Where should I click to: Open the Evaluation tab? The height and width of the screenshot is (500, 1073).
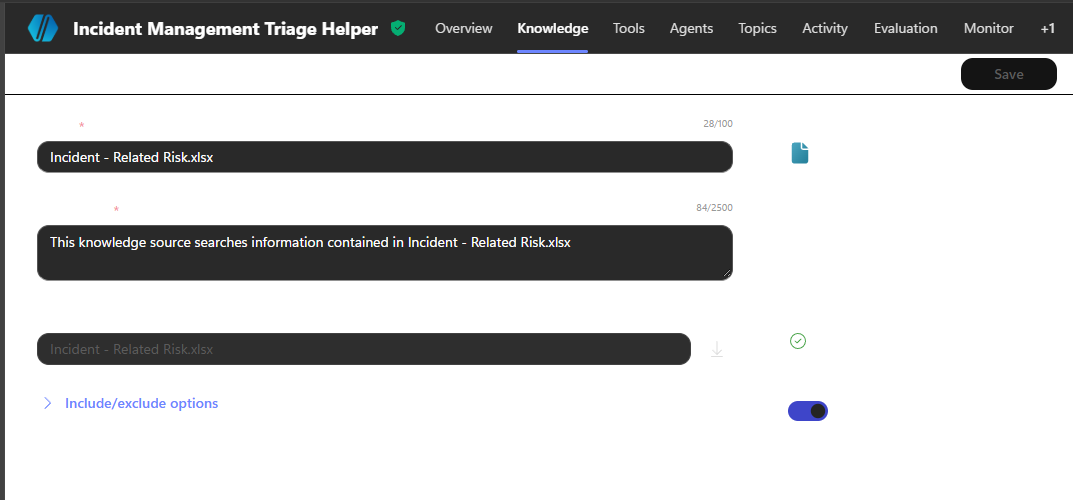[x=905, y=28]
